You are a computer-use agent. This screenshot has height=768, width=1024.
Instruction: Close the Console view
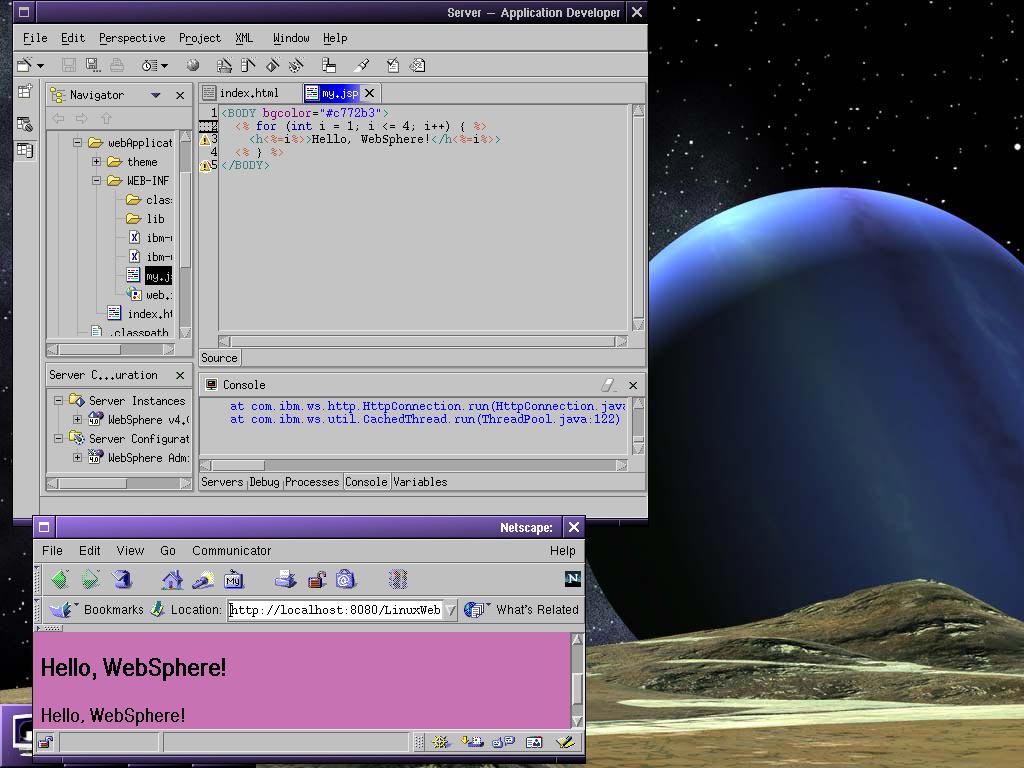point(633,385)
